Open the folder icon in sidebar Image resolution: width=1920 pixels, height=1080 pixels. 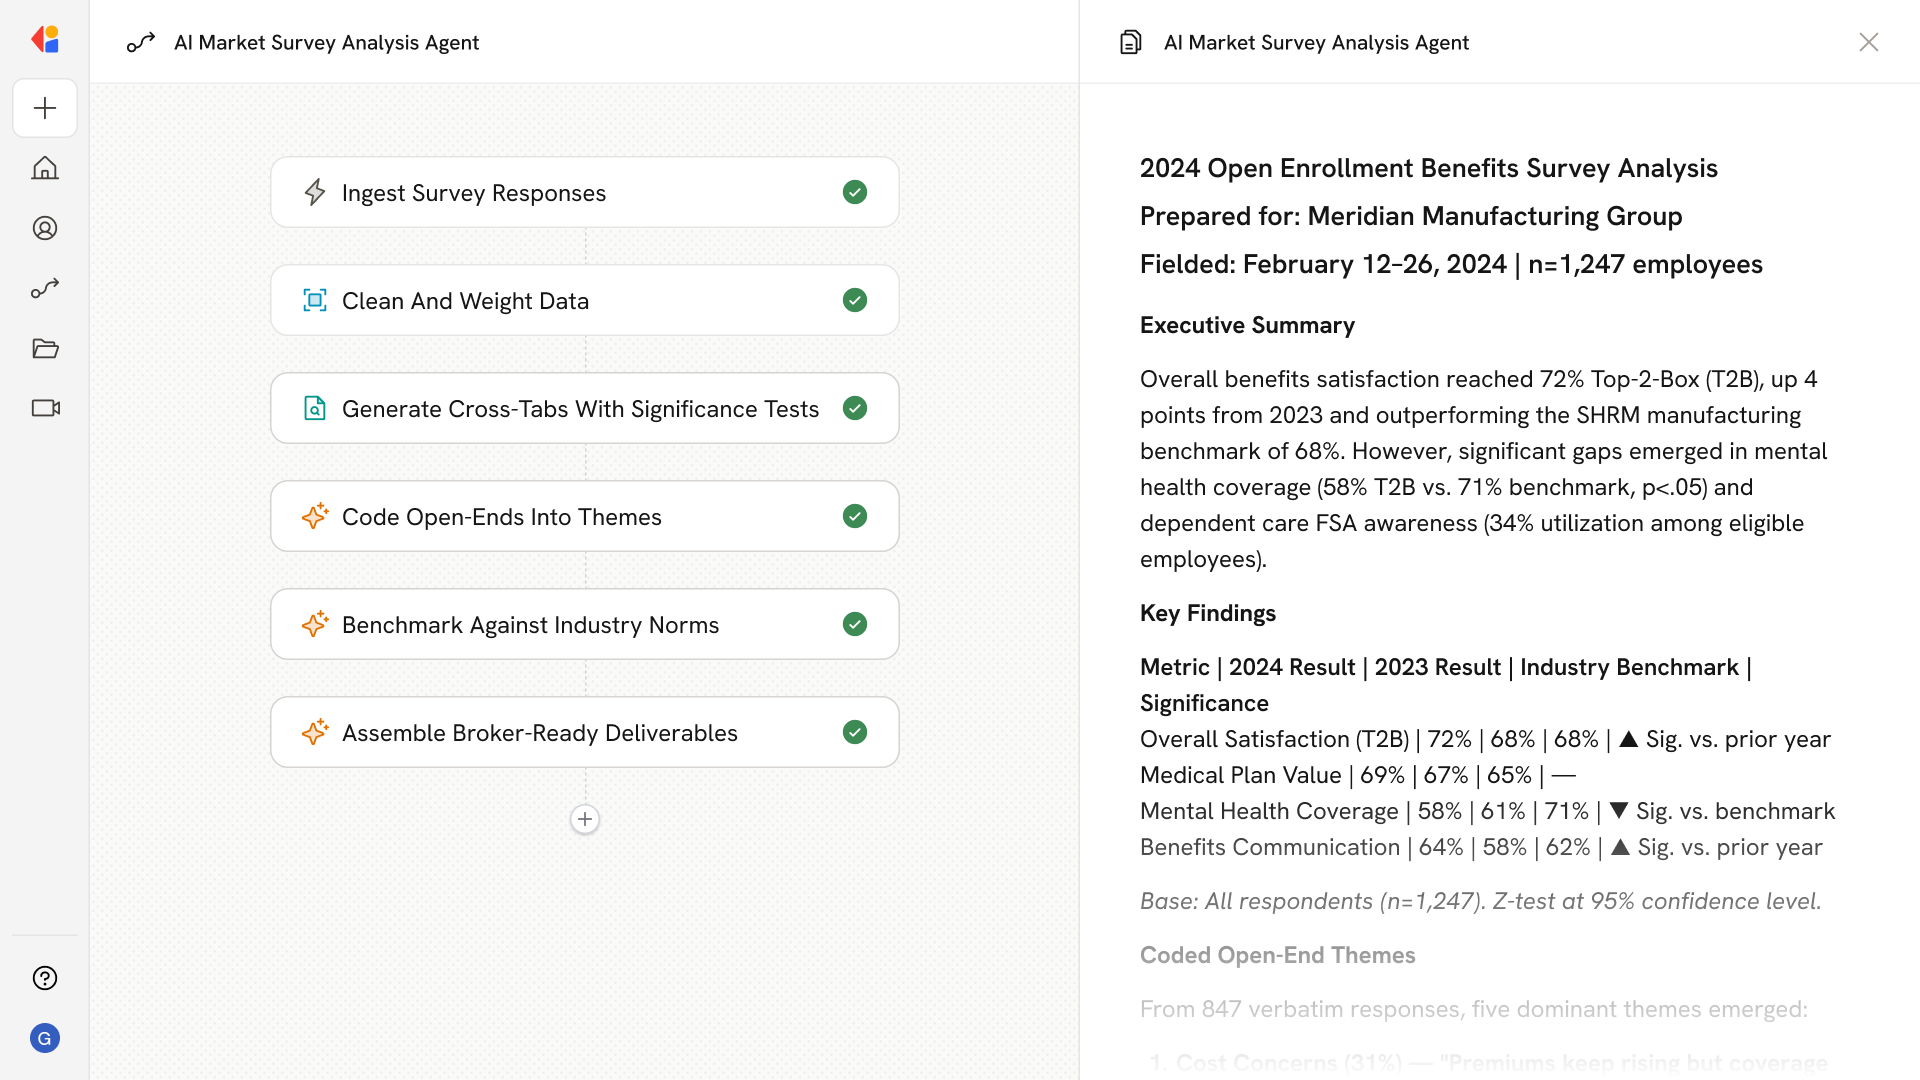tap(45, 348)
